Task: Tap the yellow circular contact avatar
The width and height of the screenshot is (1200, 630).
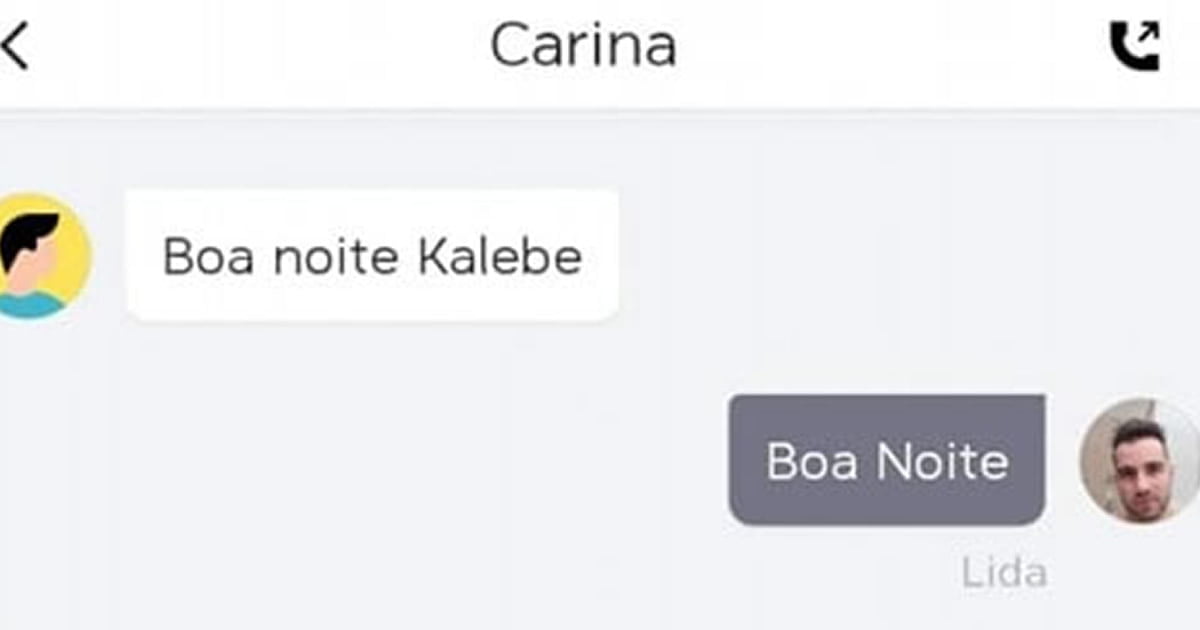Action: [x=40, y=257]
